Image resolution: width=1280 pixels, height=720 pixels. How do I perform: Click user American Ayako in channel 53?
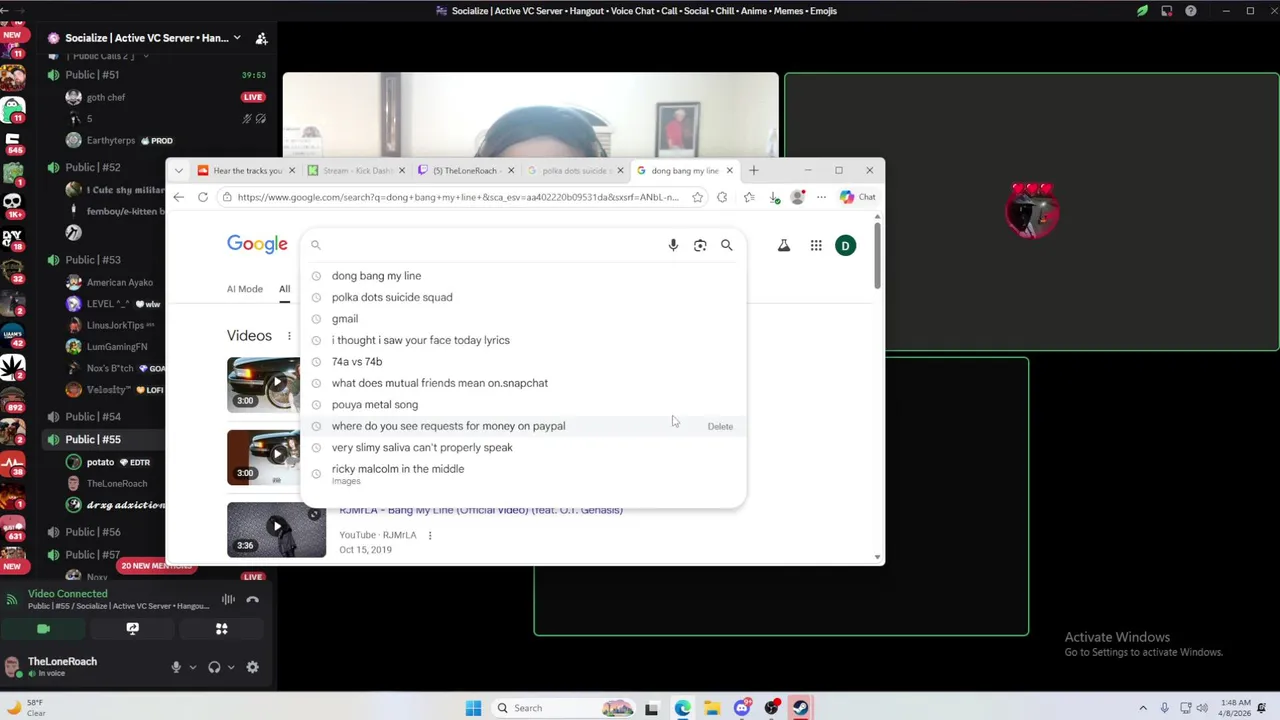(x=119, y=282)
